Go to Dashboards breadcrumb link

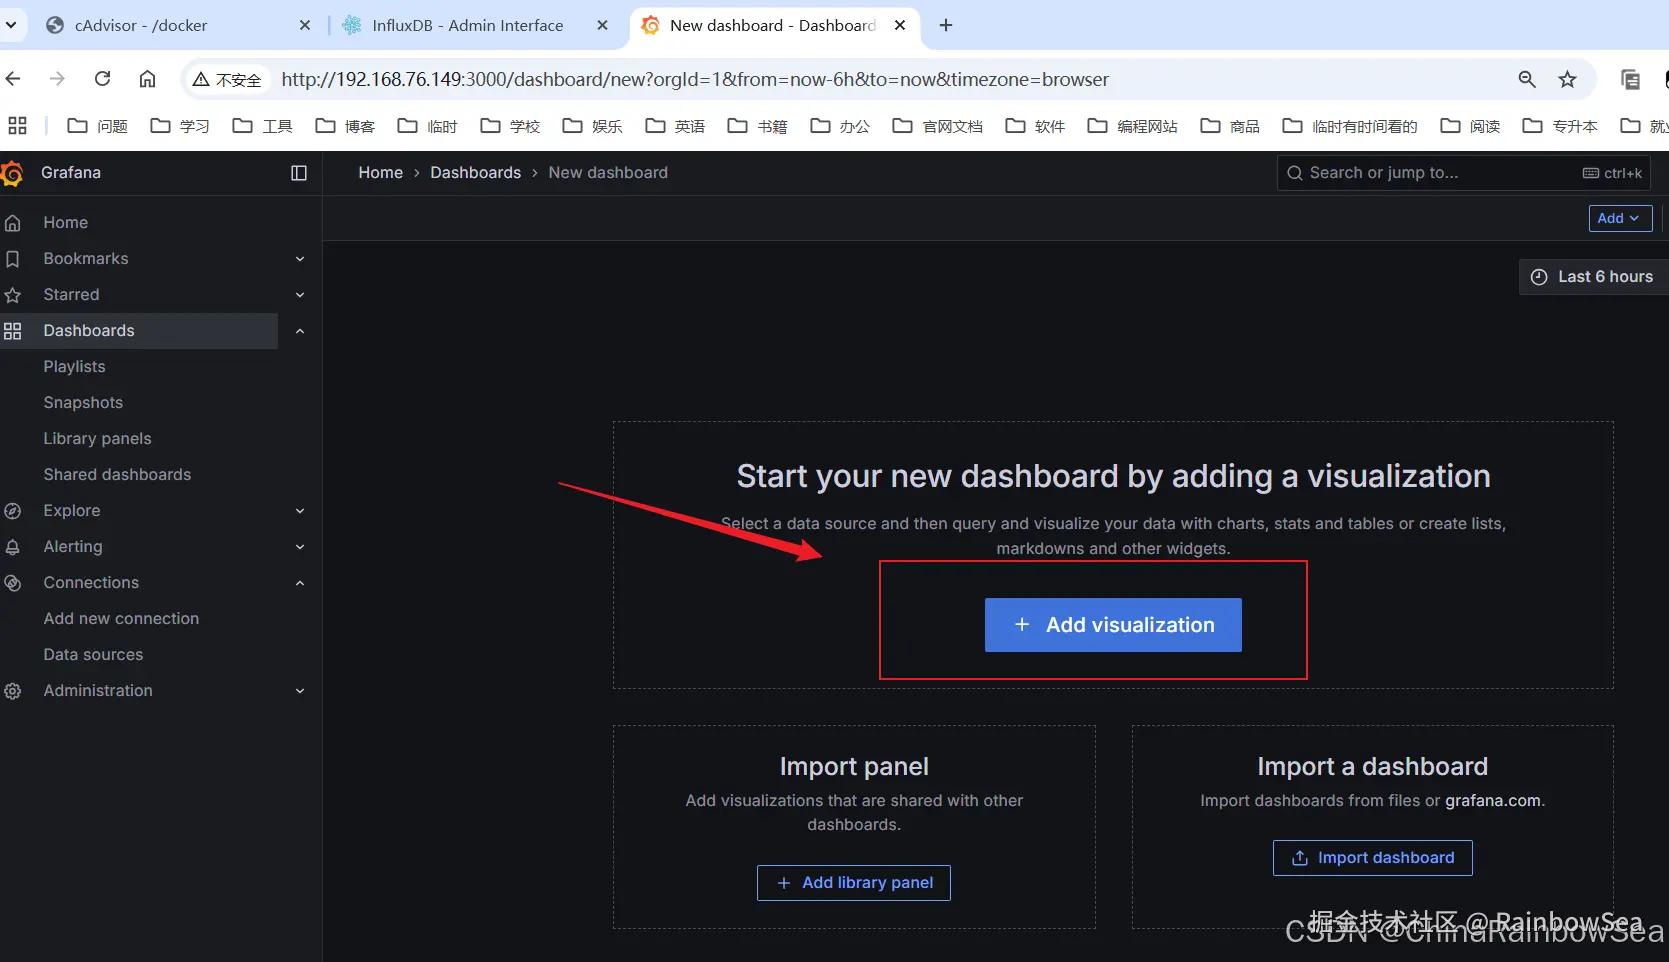[x=476, y=173]
